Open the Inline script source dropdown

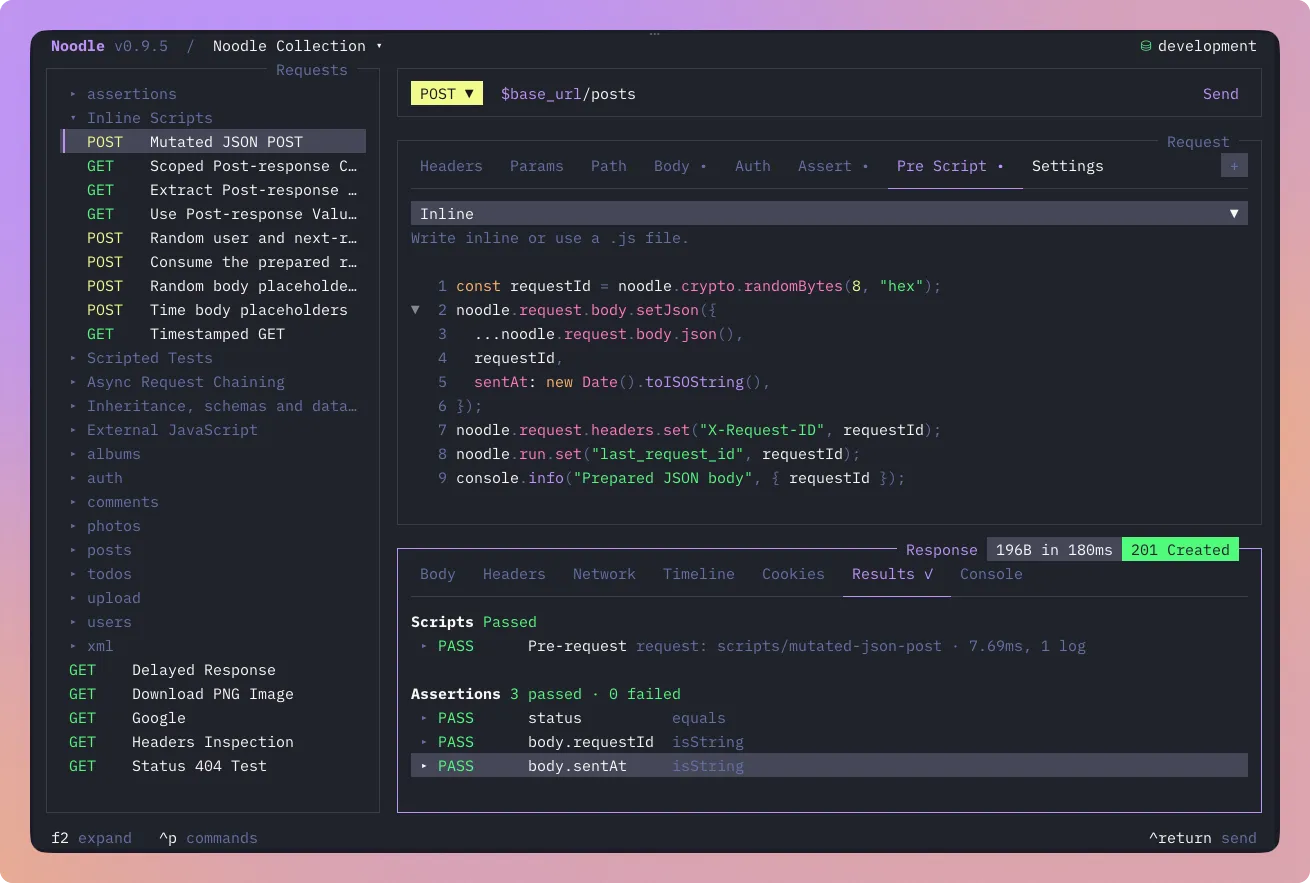829,214
